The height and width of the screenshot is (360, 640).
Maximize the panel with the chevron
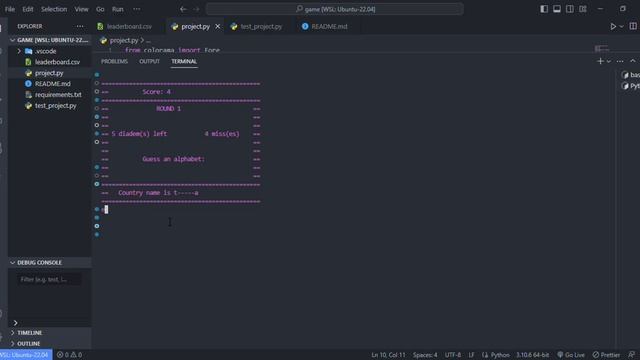(633, 61)
